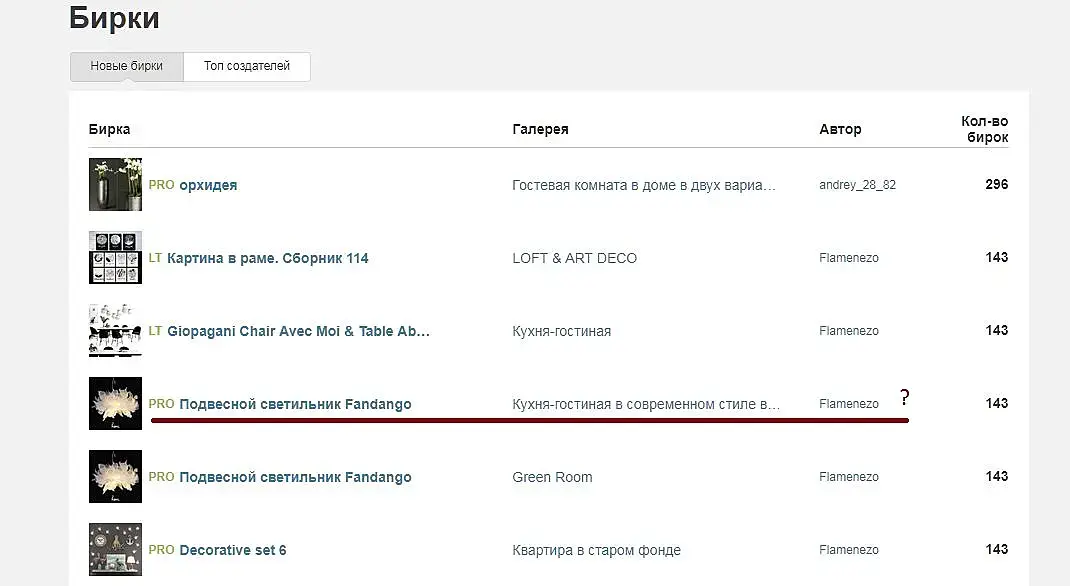Open the орхидея tag link
1070x586 pixels.
pyautogui.click(x=208, y=185)
